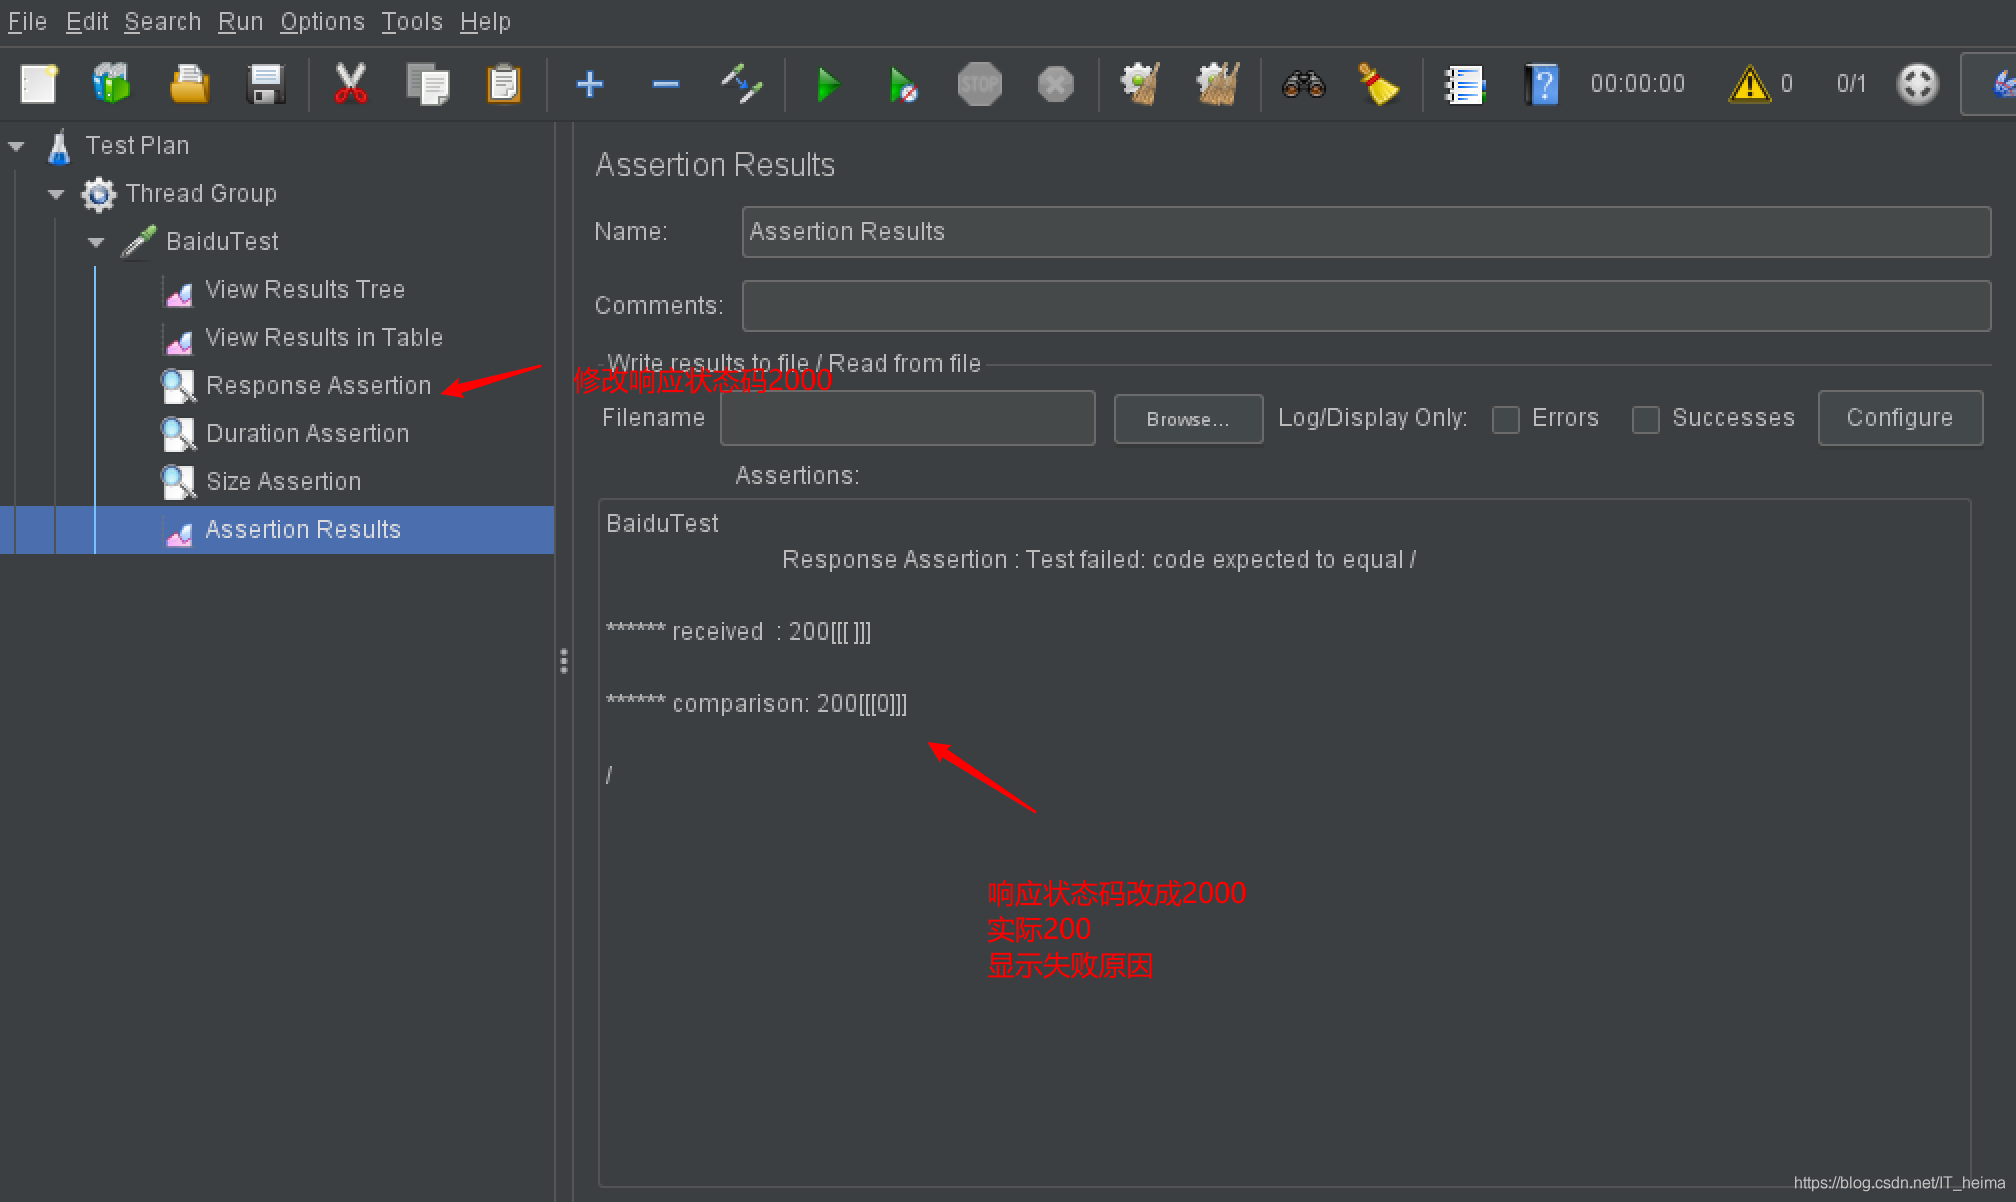
Task: Click the Shutdown threads icon
Action: 1055,84
